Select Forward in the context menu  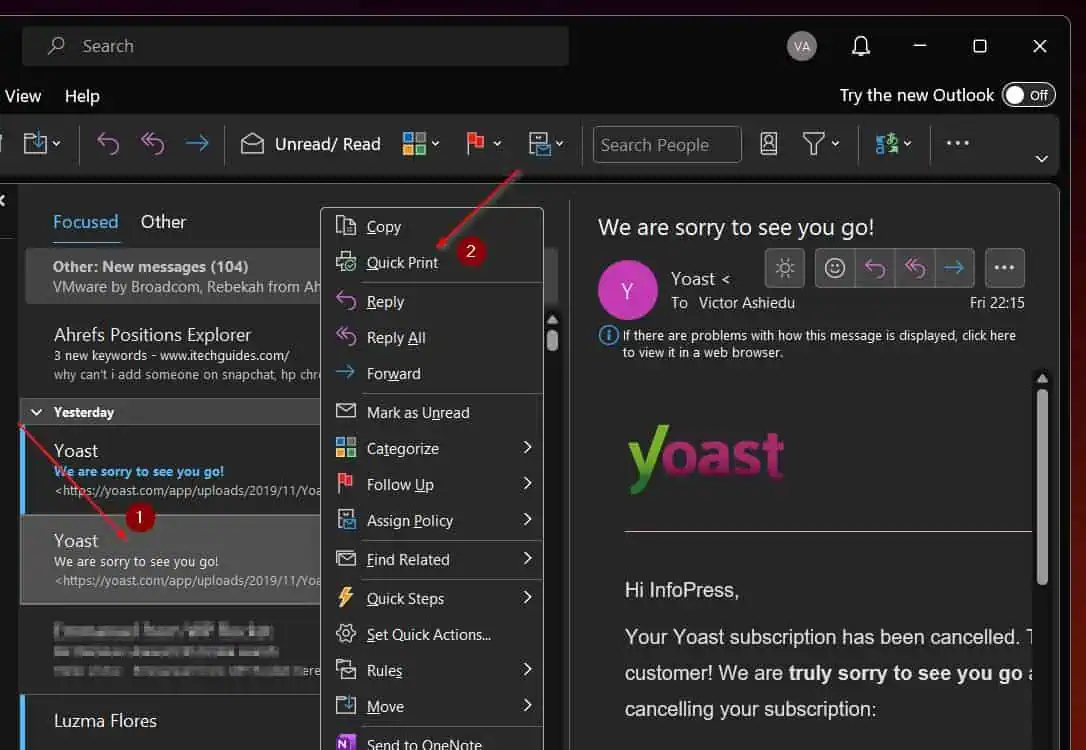(x=432, y=373)
